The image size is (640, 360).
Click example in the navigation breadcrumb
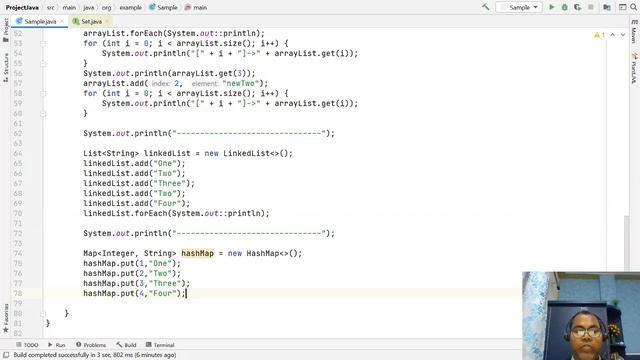tap(131, 7)
